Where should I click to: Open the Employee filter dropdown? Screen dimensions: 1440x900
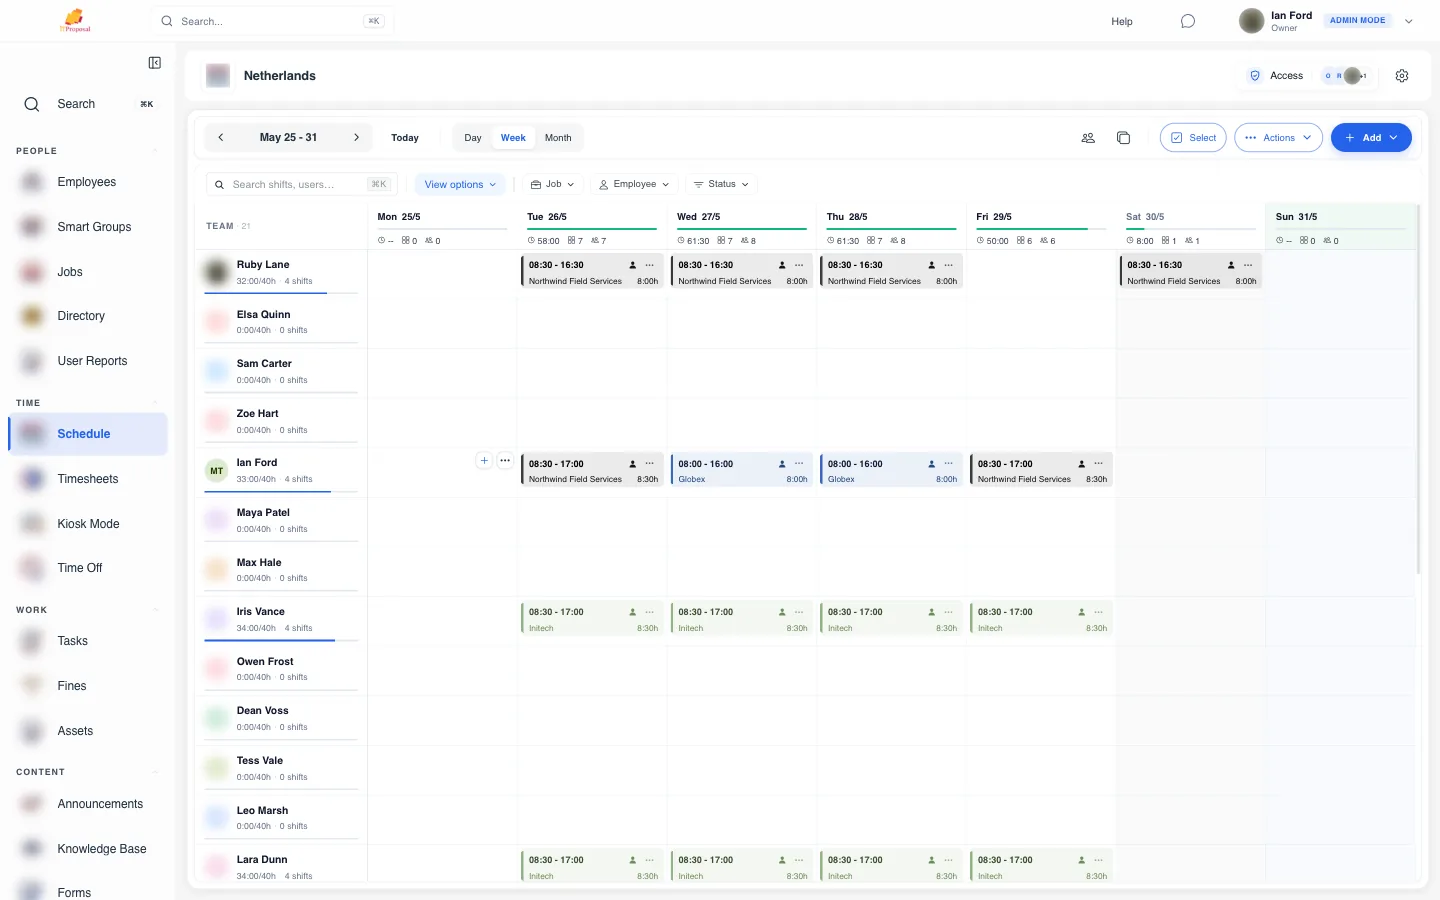coord(634,184)
